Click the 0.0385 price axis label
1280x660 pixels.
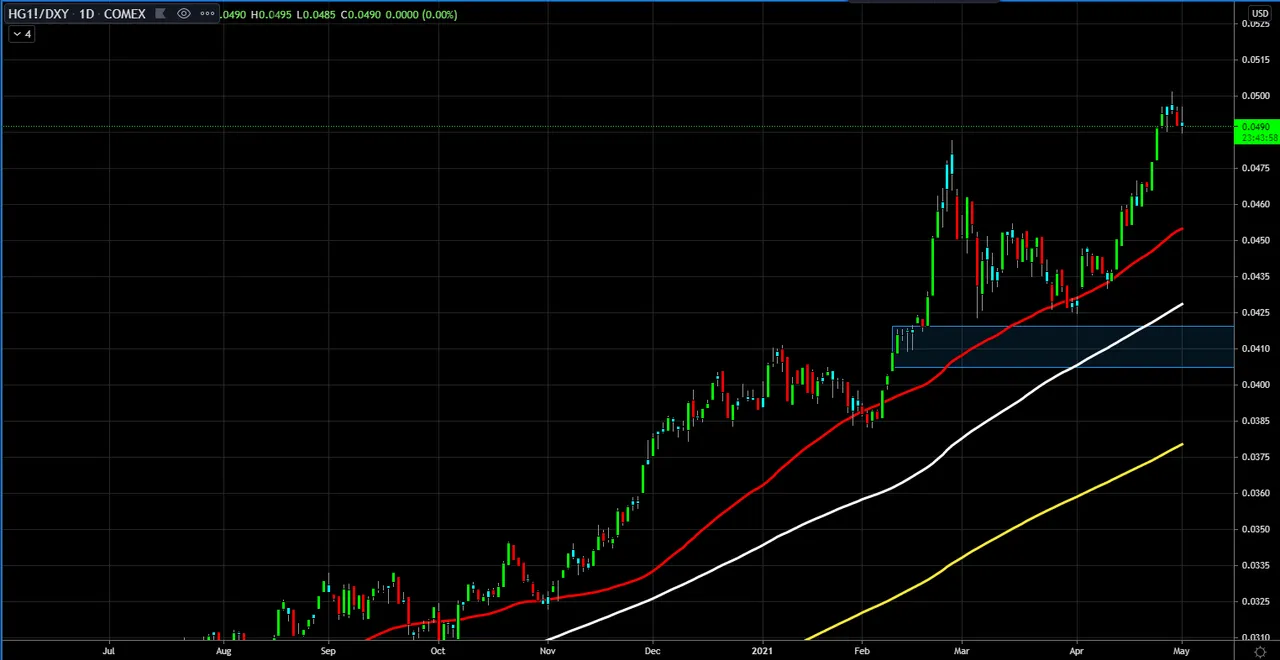click(1256, 421)
